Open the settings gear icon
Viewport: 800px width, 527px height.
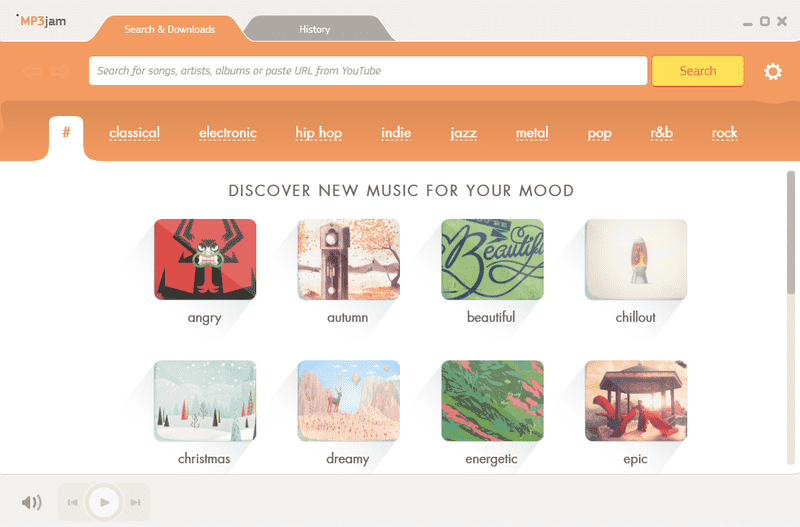(x=772, y=71)
